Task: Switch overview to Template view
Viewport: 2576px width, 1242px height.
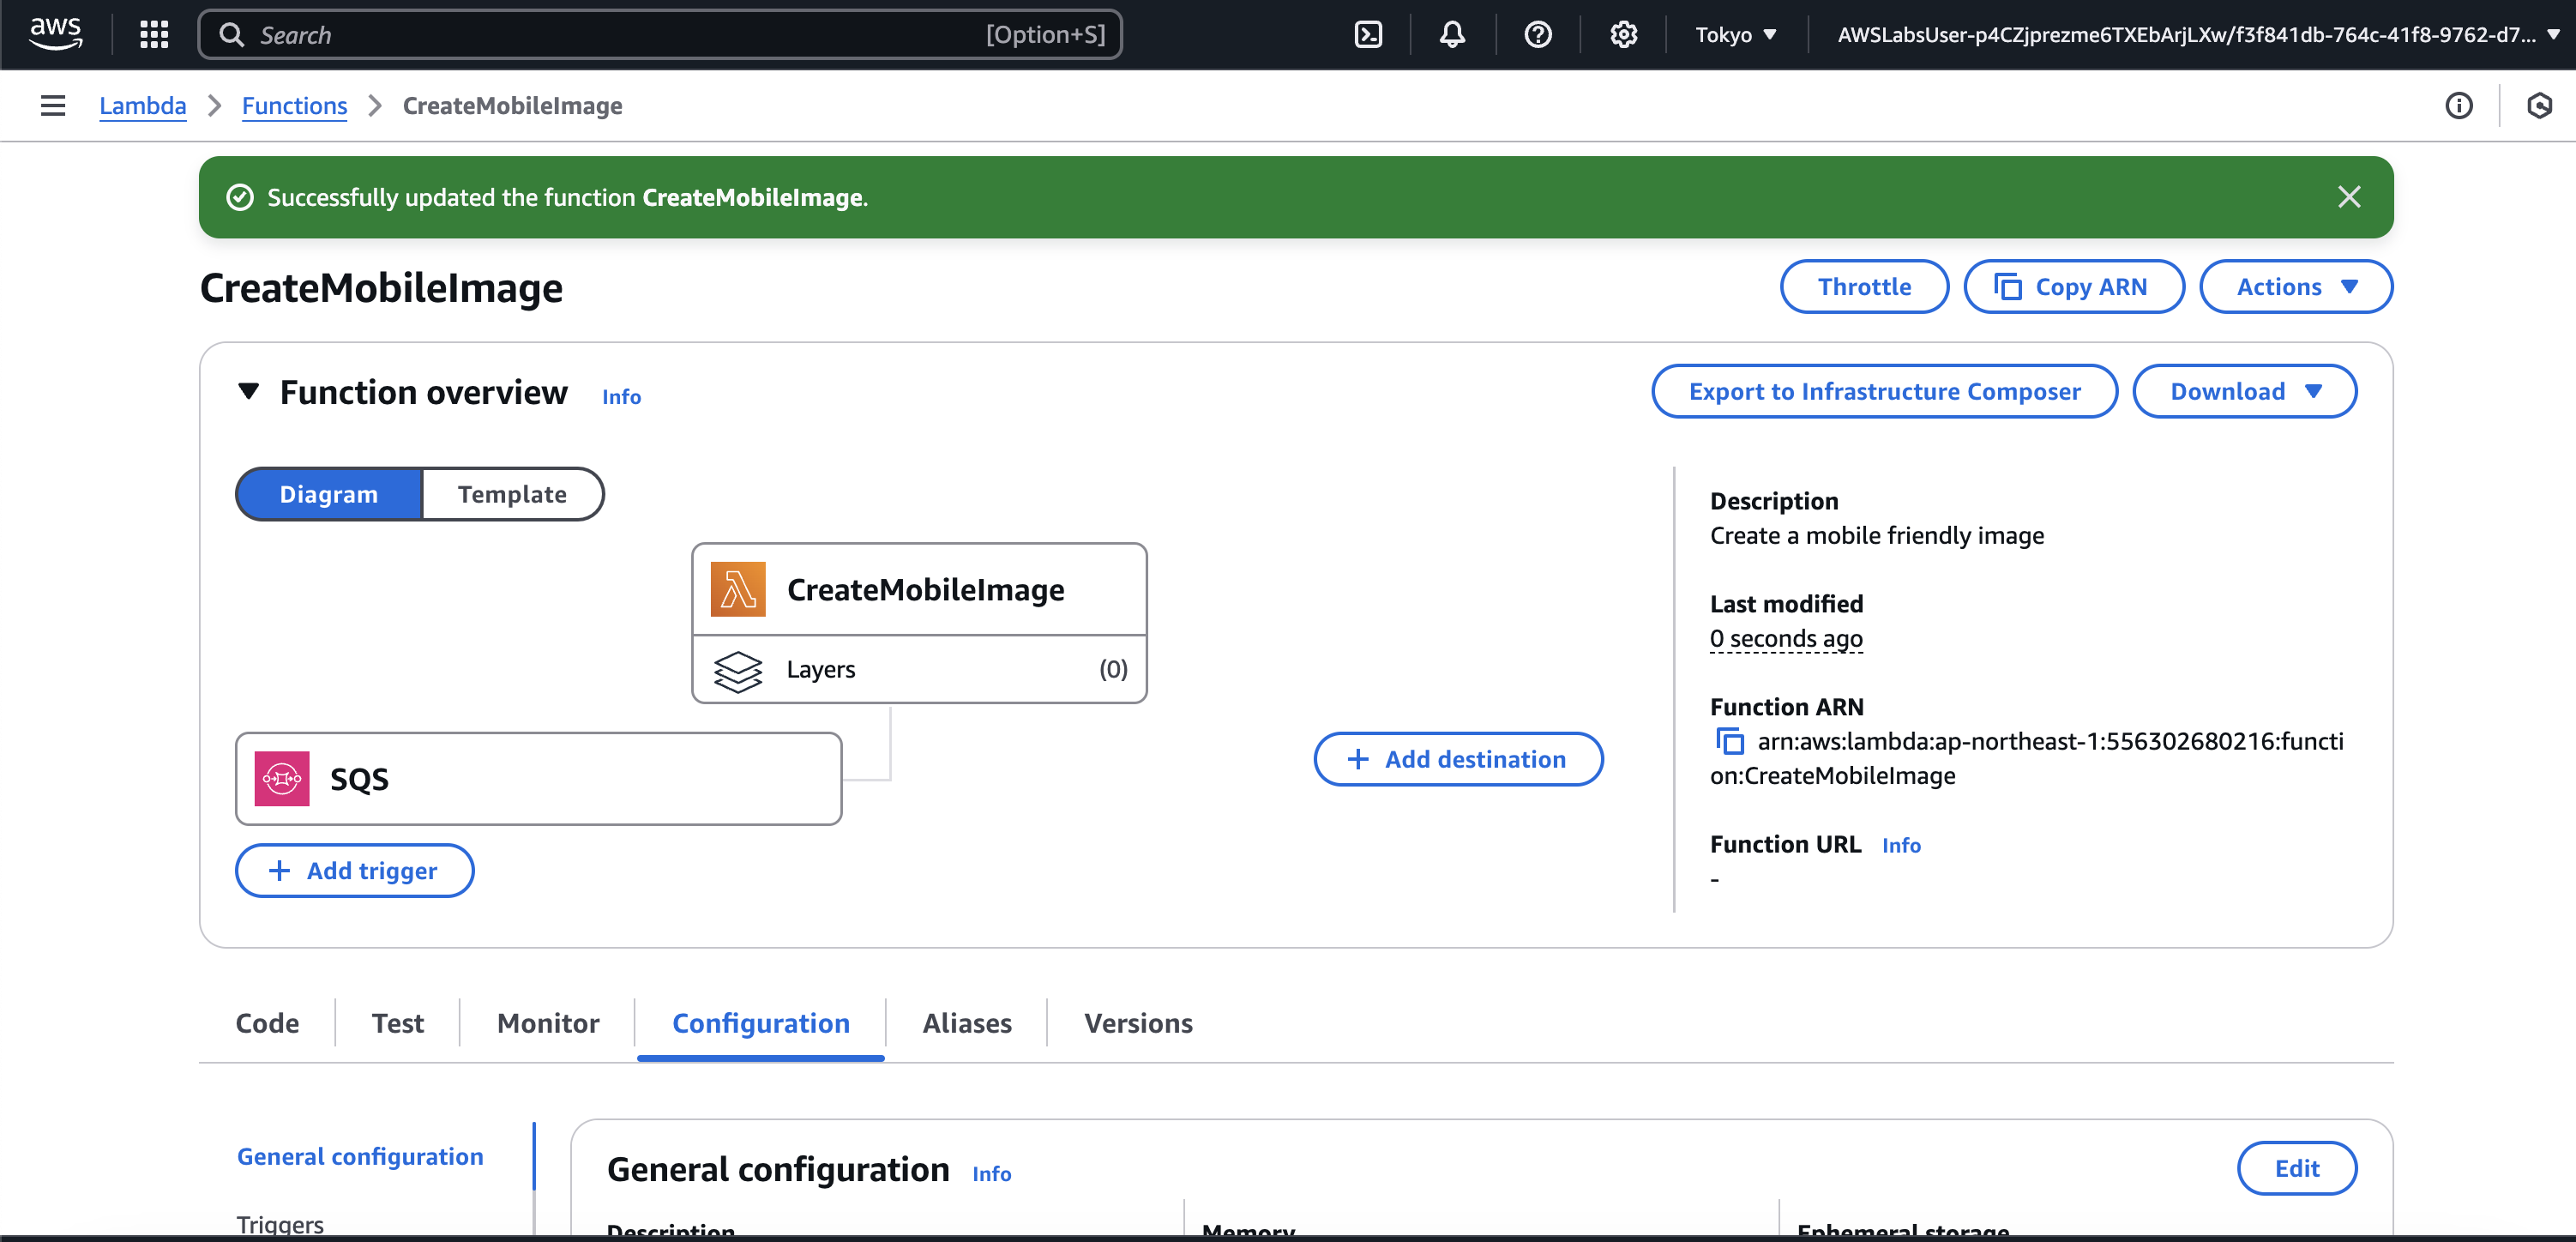Action: 512,494
